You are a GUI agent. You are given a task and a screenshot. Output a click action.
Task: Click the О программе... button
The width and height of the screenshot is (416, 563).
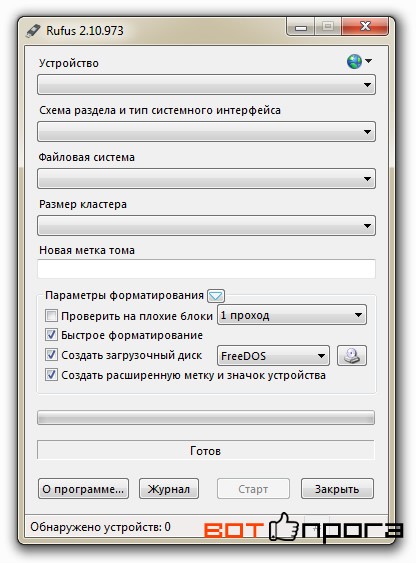coord(83,489)
